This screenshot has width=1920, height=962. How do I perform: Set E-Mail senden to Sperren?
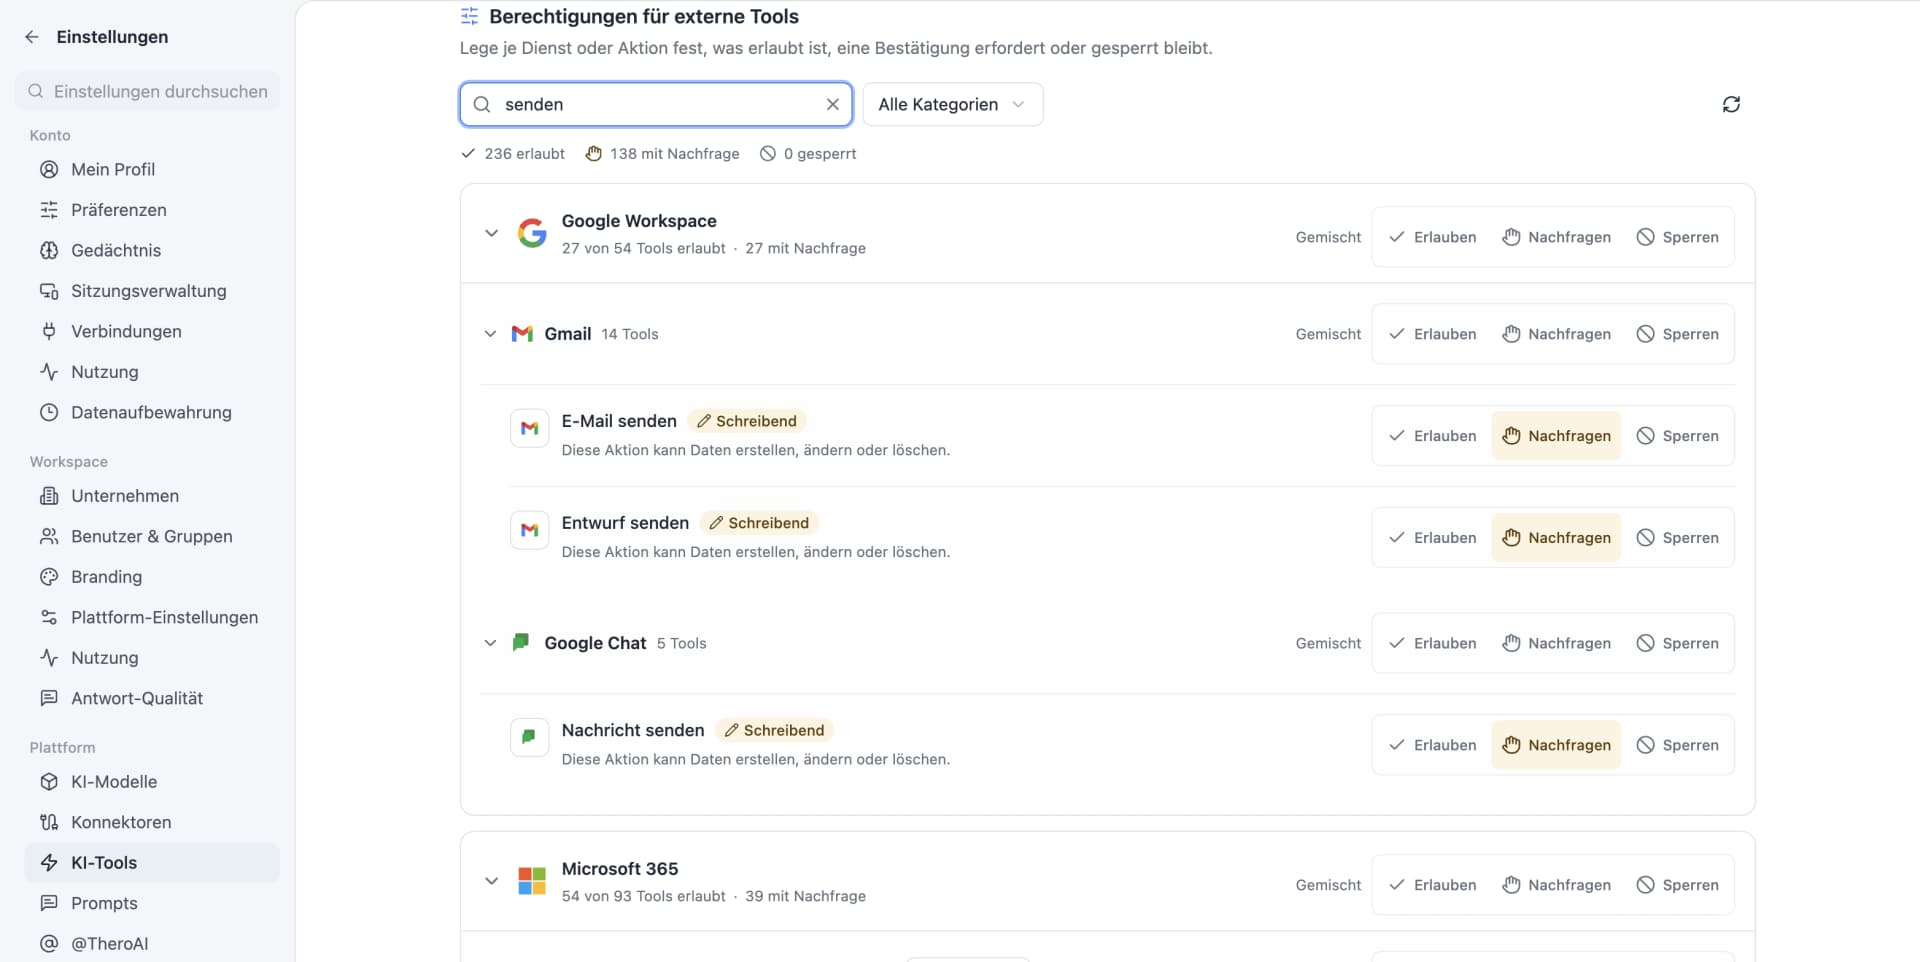pos(1678,436)
